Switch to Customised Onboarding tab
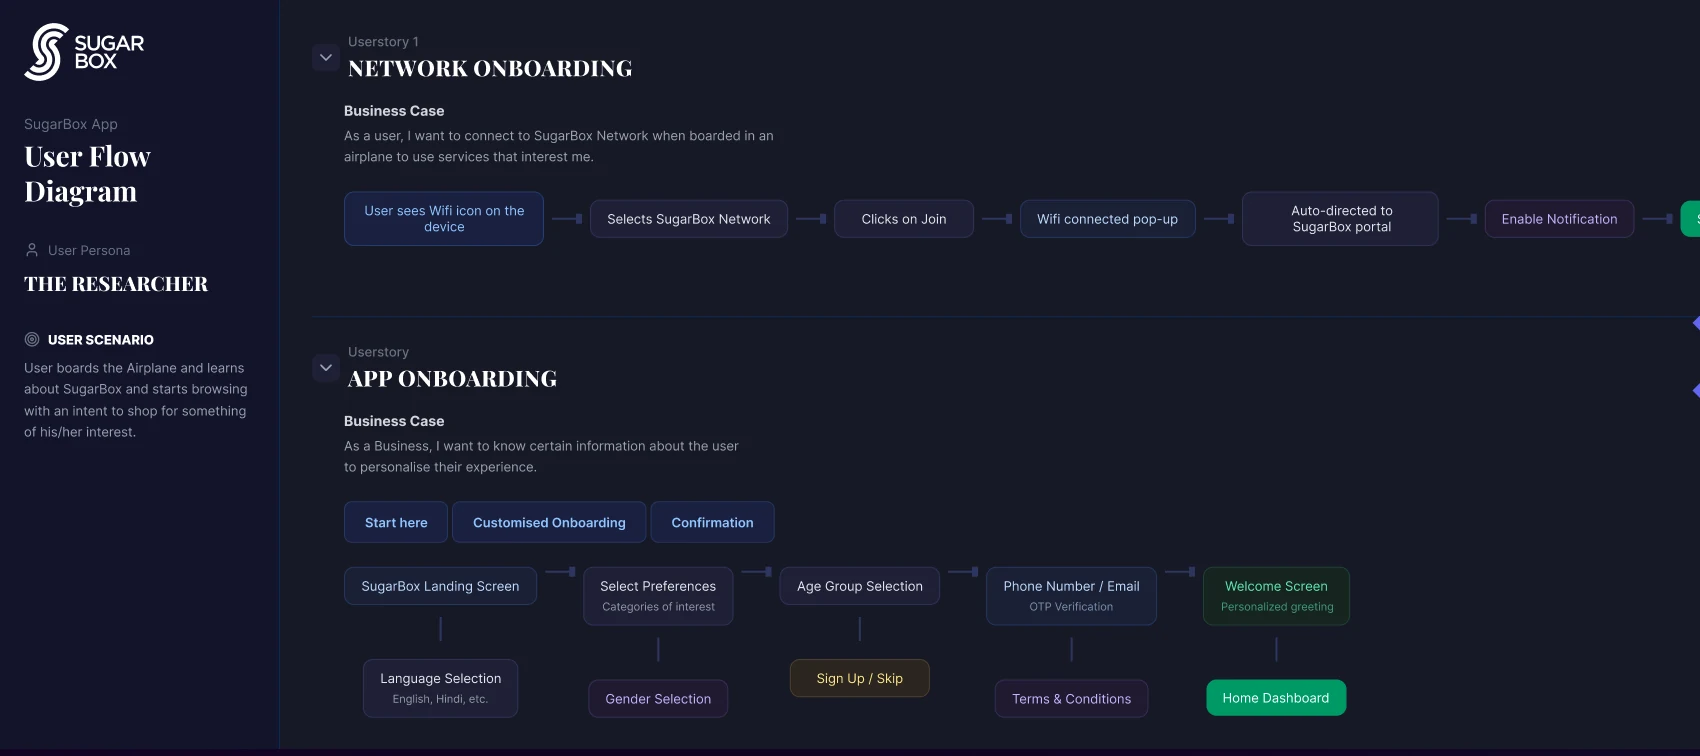 point(549,522)
